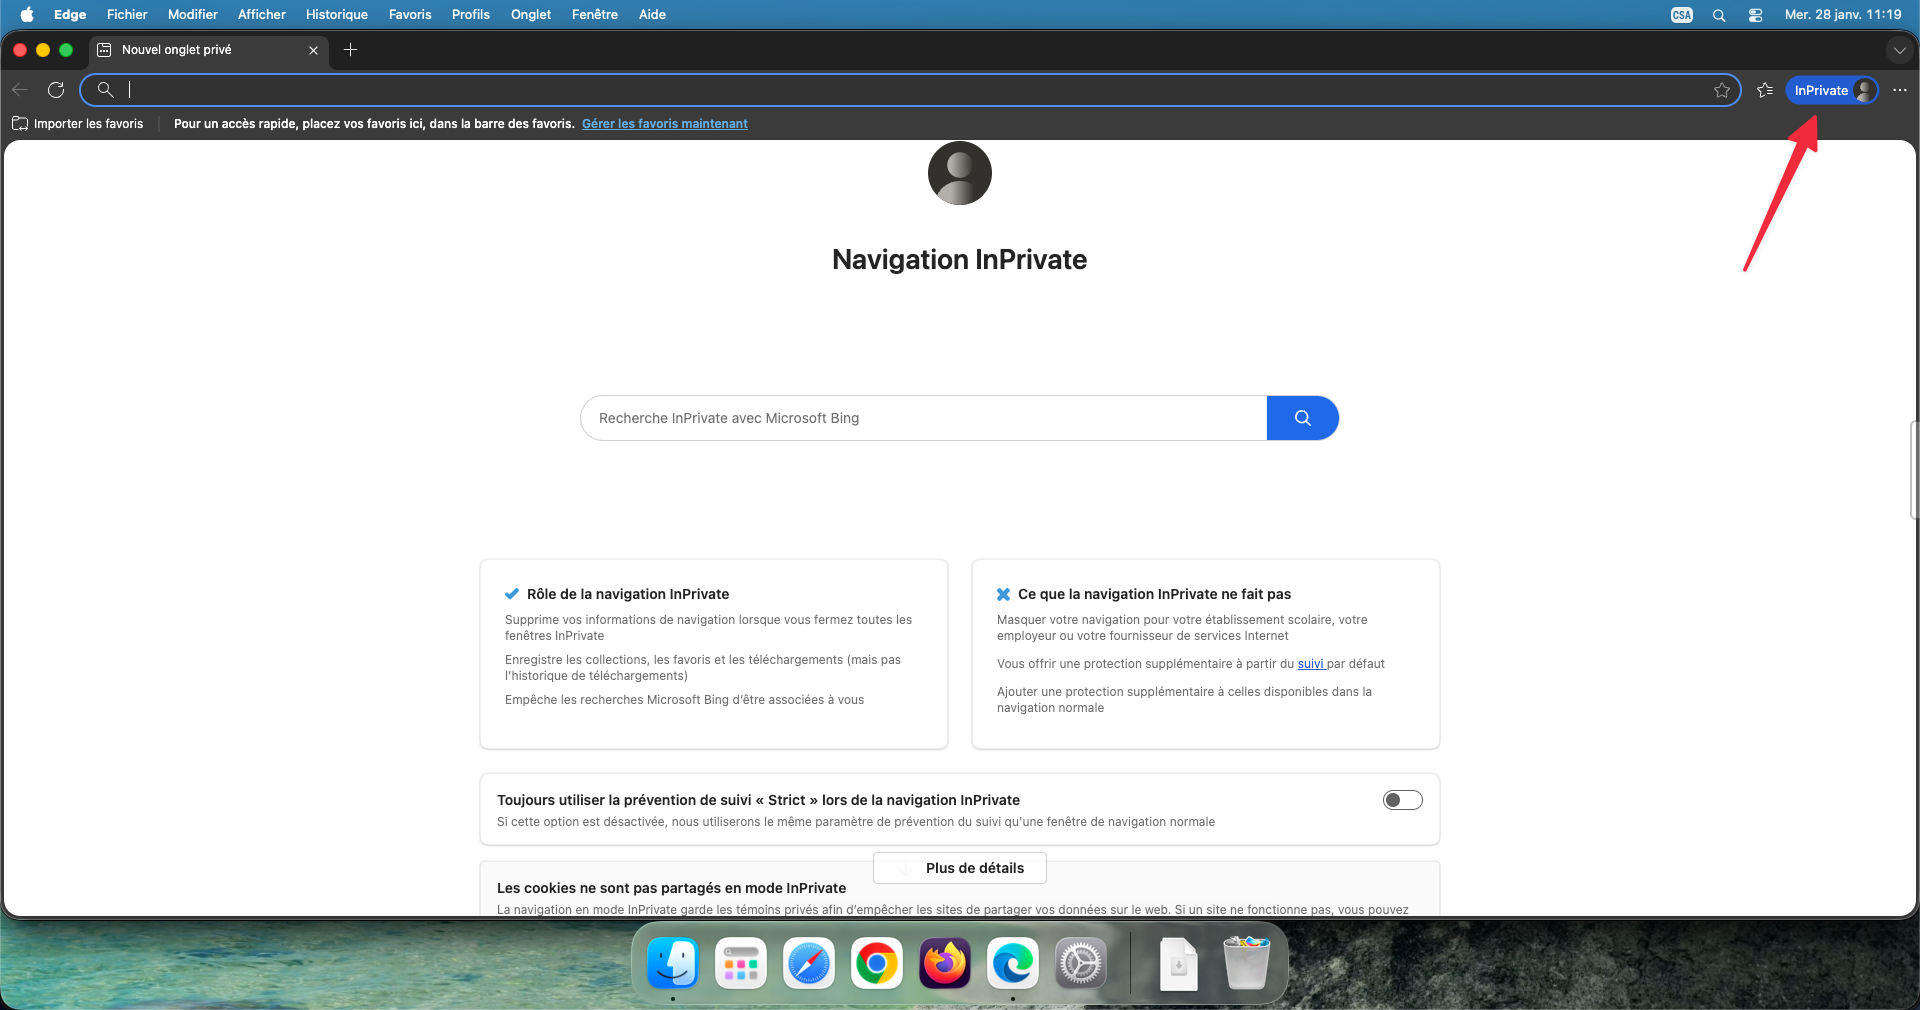Viewport: 1920px width, 1010px height.
Task: Open Spotlight search in menu bar
Action: coord(1719,15)
